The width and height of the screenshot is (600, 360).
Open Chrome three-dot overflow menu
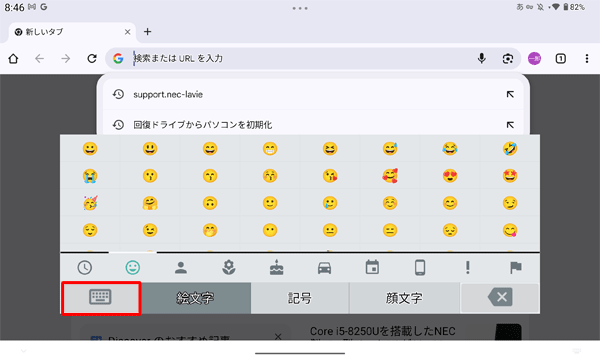(587, 59)
